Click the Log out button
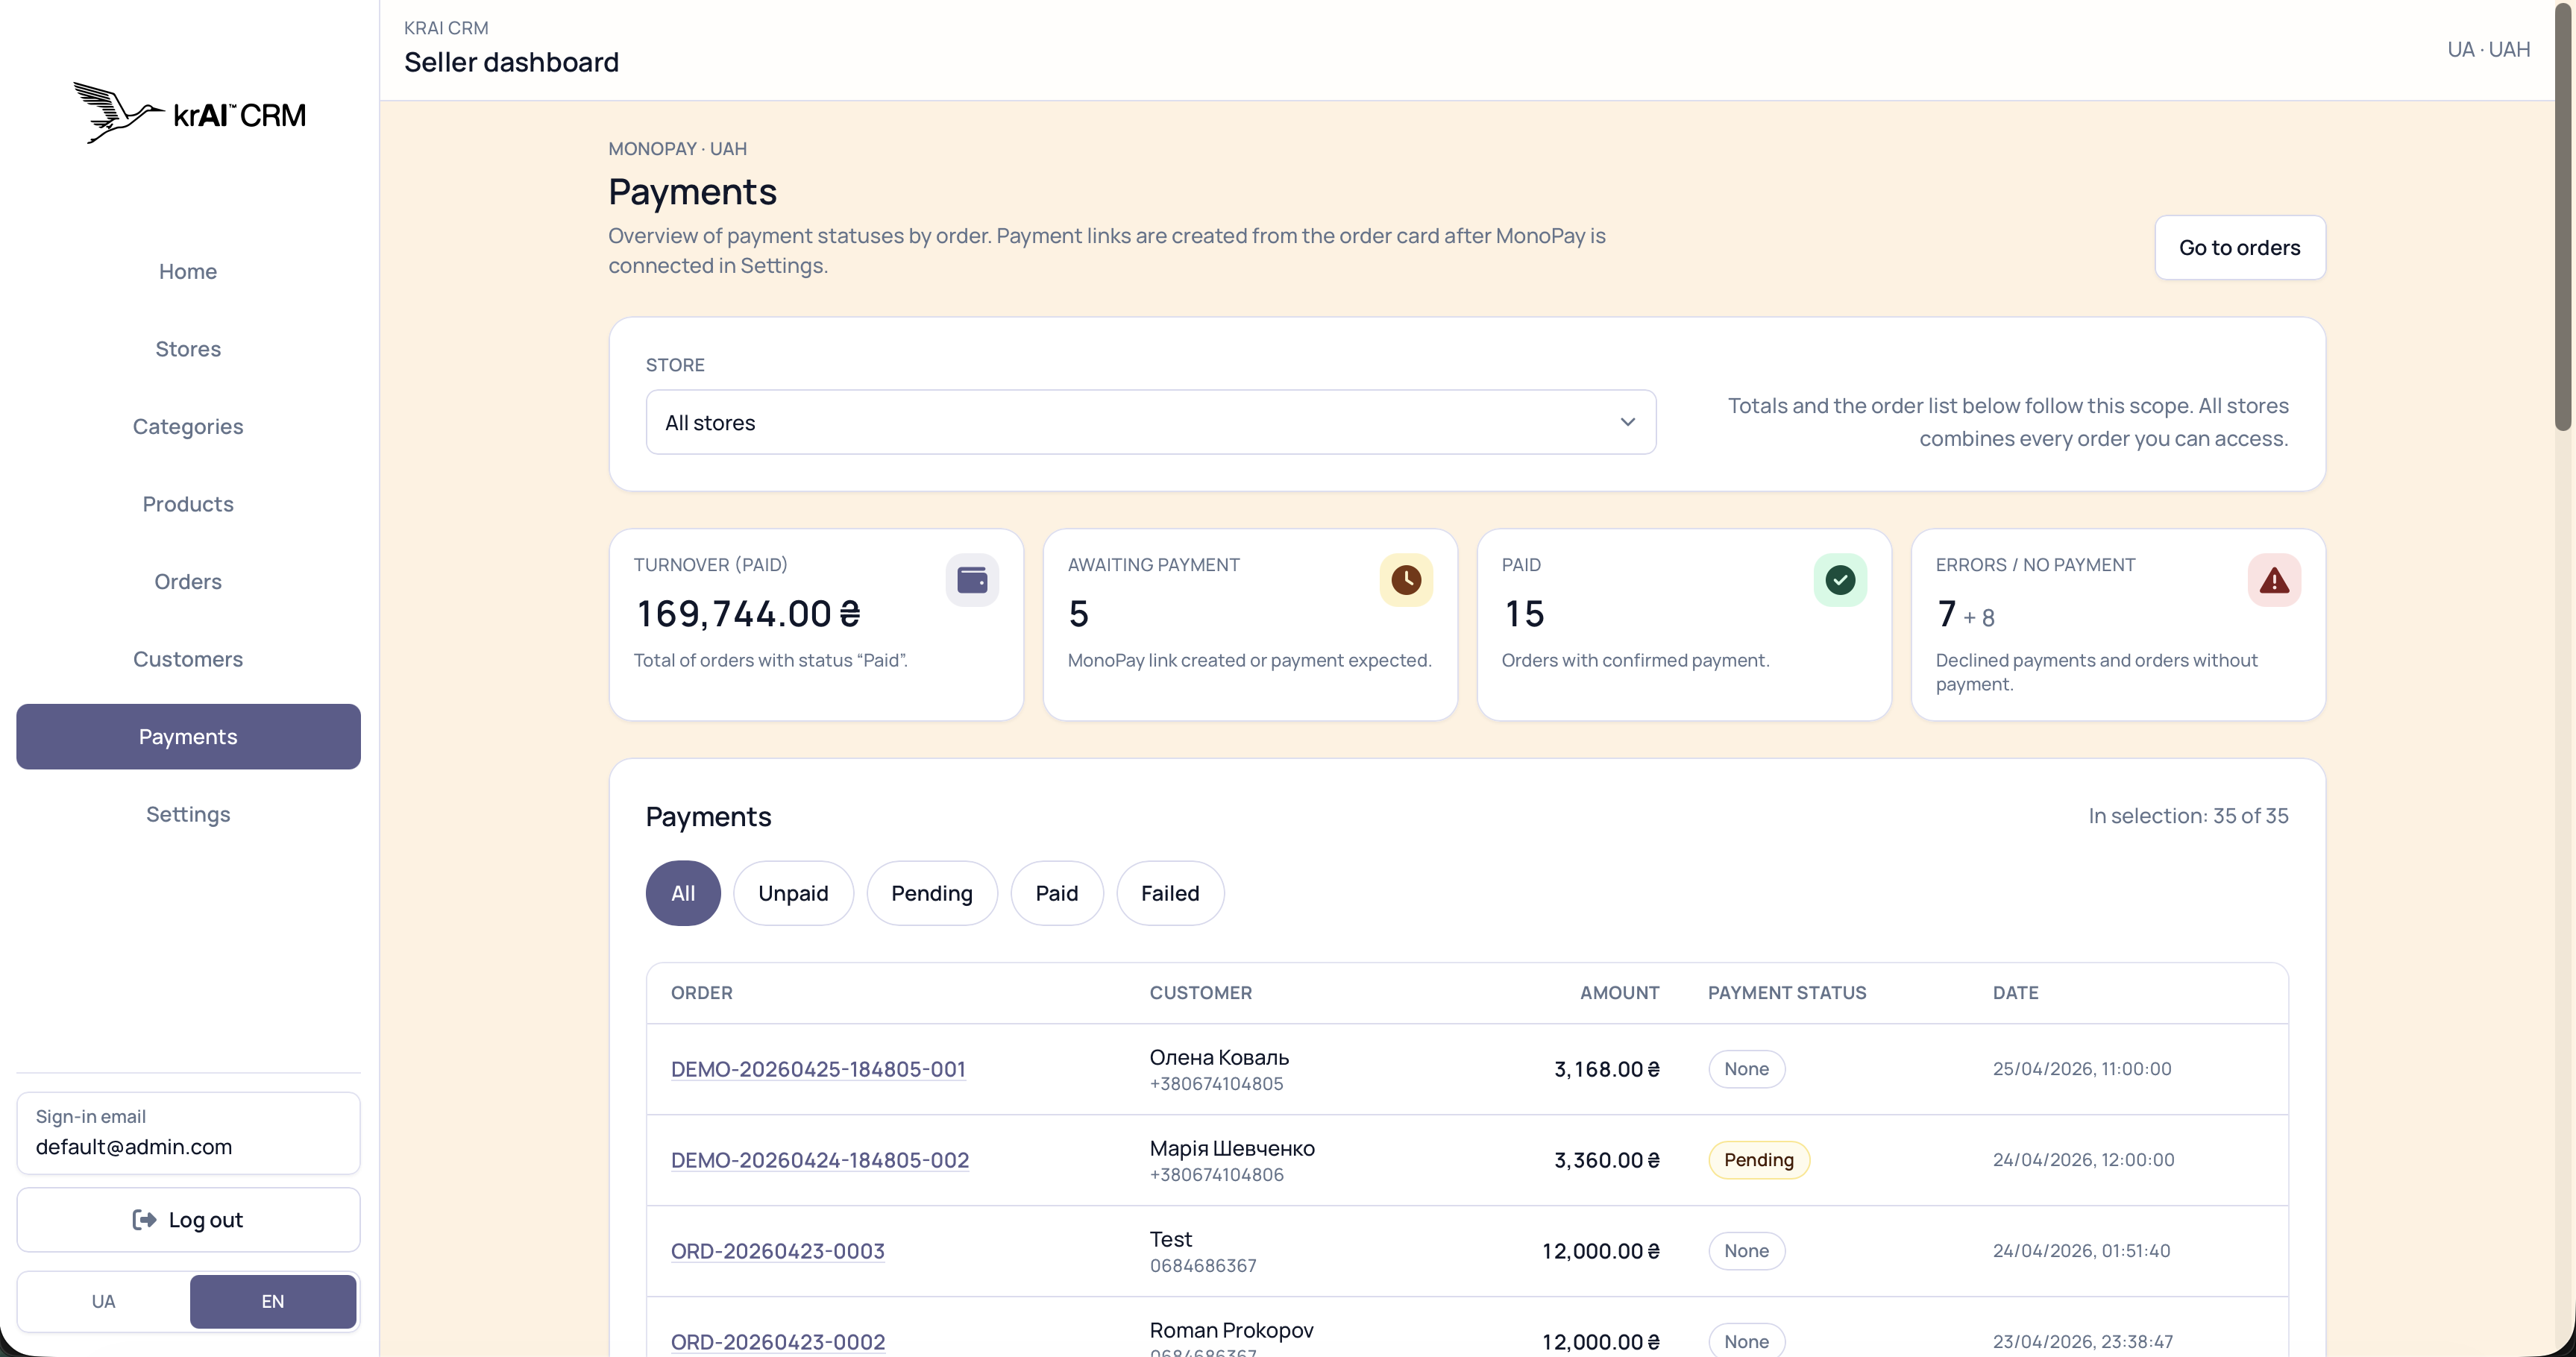The image size is (2576, 1357). [x=188, y=1220]
